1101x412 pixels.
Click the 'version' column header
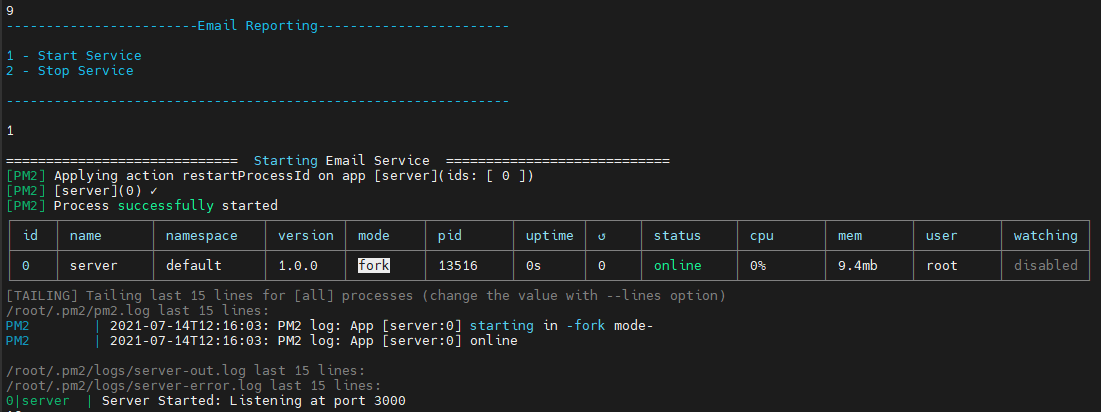coord(305,236)
